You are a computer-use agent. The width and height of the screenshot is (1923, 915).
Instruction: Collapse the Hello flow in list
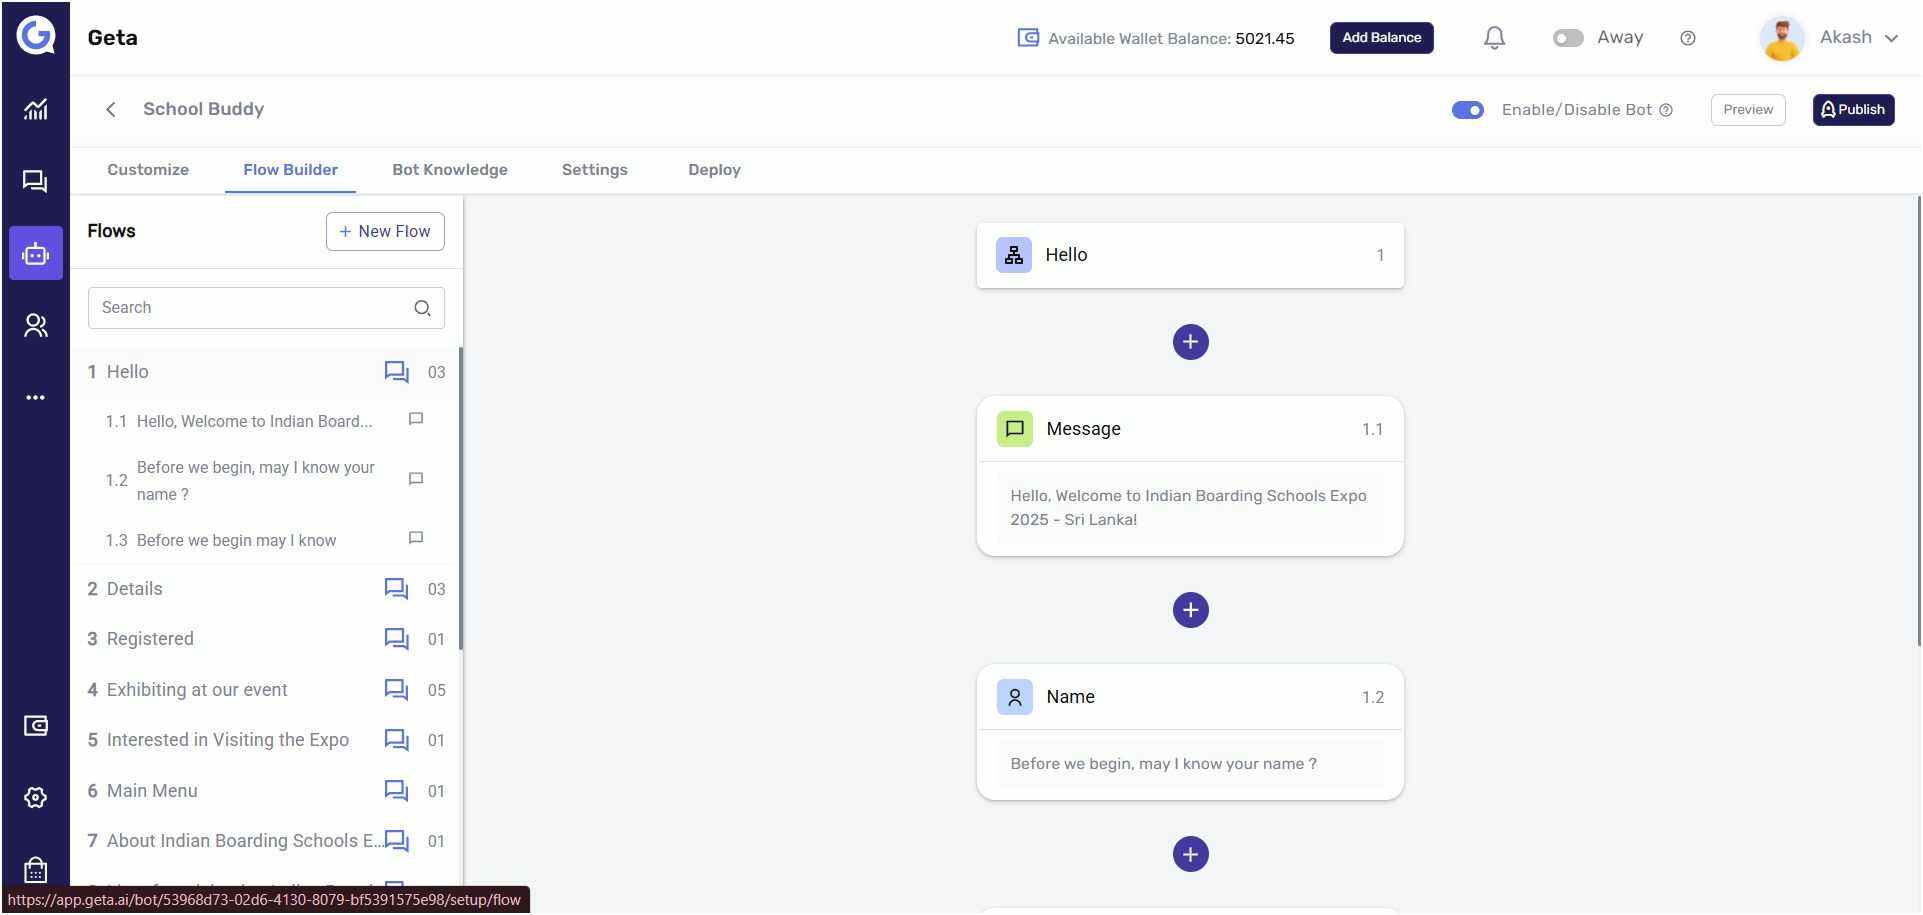(266, 372)
